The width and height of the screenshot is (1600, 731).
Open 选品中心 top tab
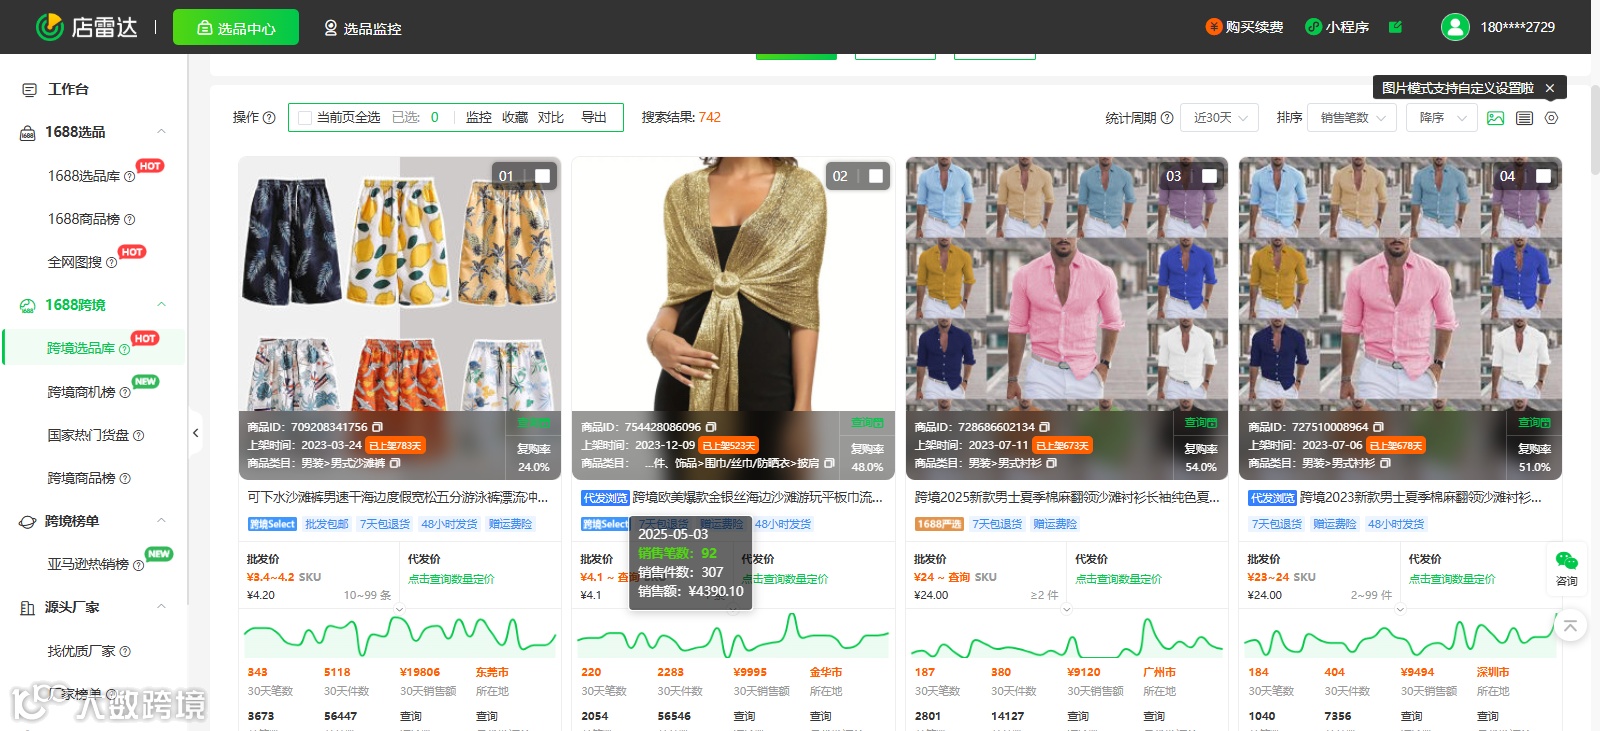point(236,28)
